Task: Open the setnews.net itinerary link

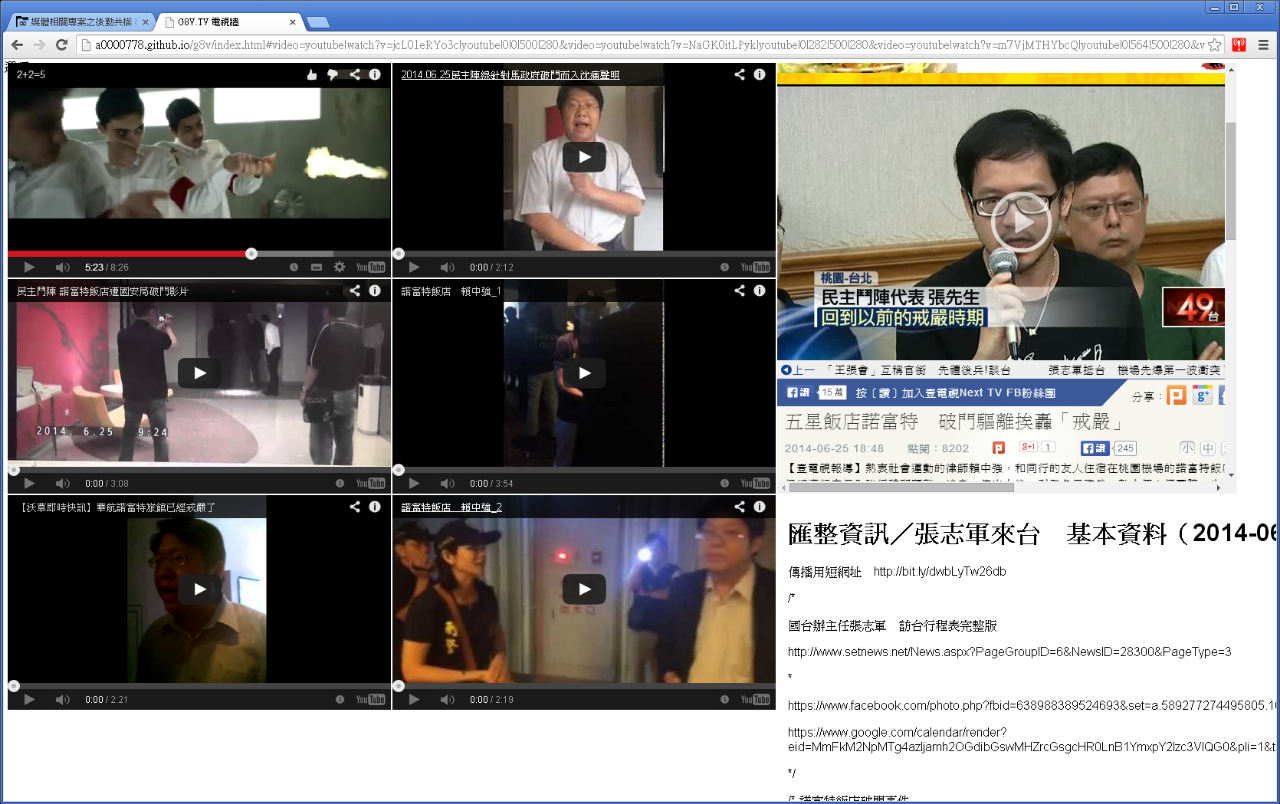Action: (x=1009, y=652)
